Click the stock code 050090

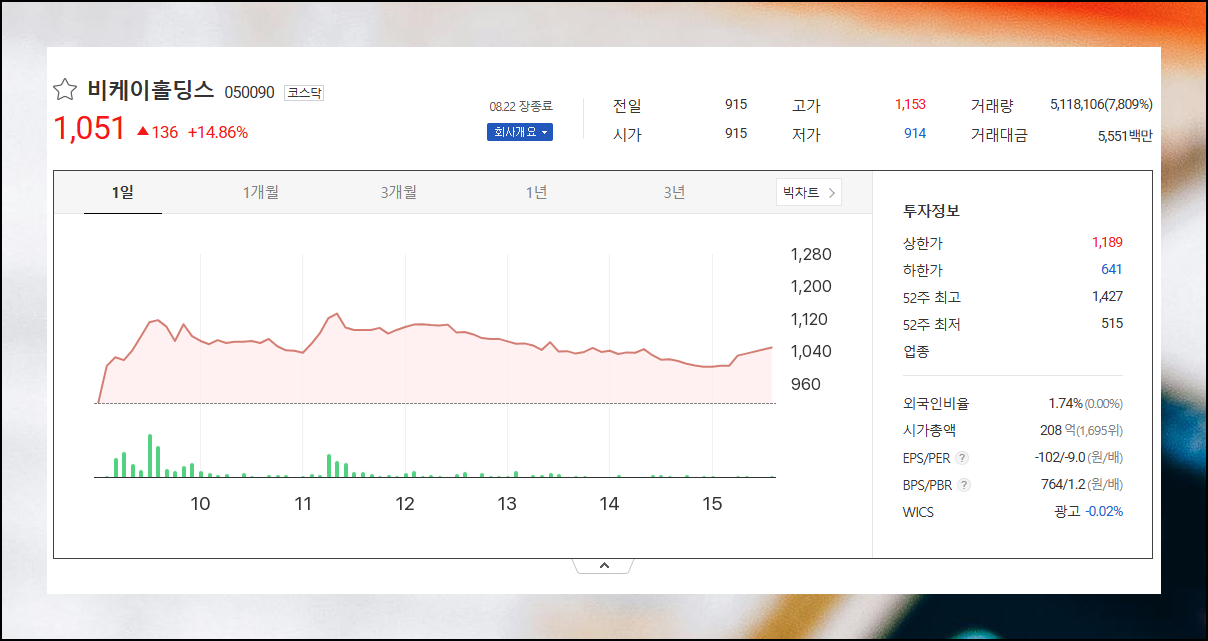point(249,92)
